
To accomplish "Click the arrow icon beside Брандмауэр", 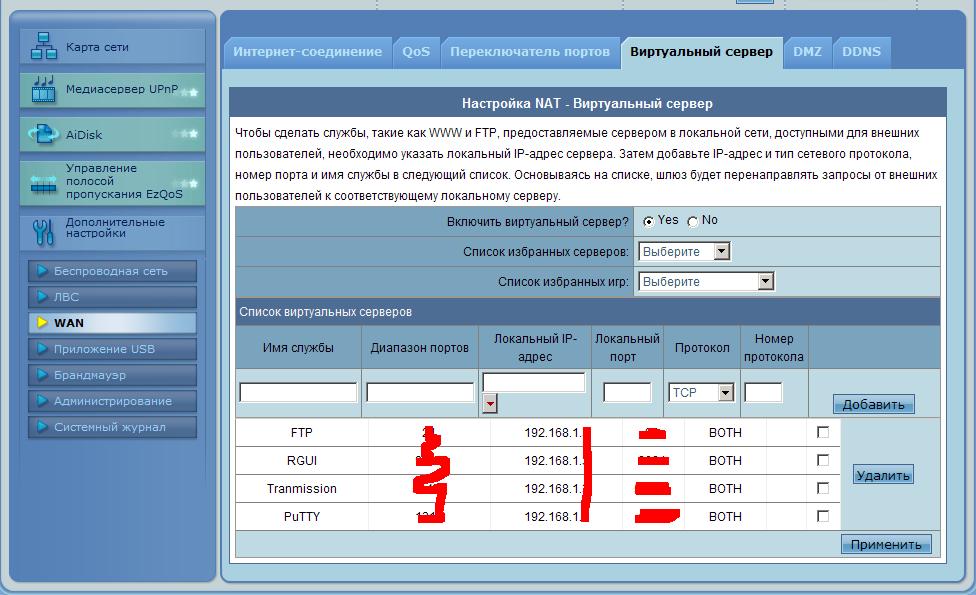I will pyautogui.click(x=42, y=375).
